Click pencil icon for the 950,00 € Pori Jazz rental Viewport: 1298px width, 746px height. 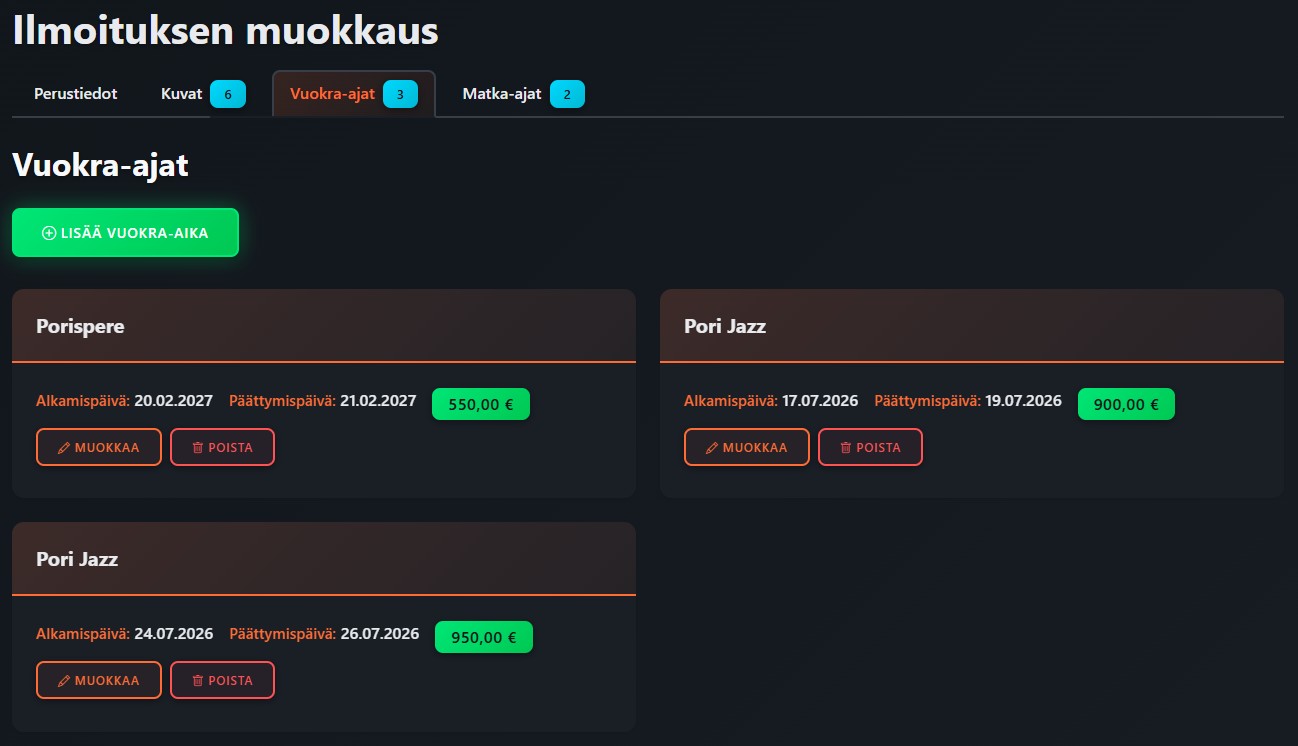[x=64, y=681]
